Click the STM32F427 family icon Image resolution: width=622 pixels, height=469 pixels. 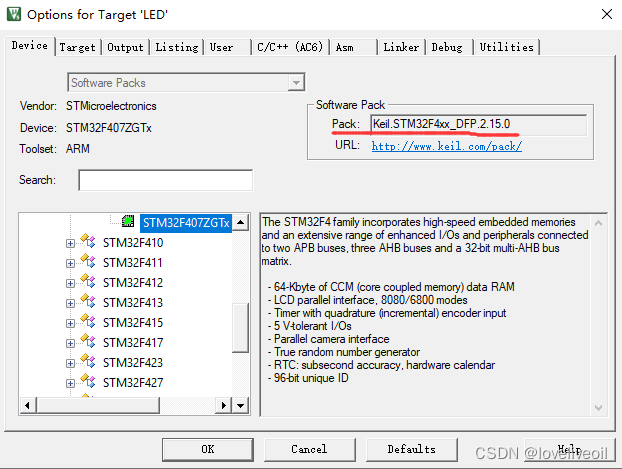[x=88, y=381]
